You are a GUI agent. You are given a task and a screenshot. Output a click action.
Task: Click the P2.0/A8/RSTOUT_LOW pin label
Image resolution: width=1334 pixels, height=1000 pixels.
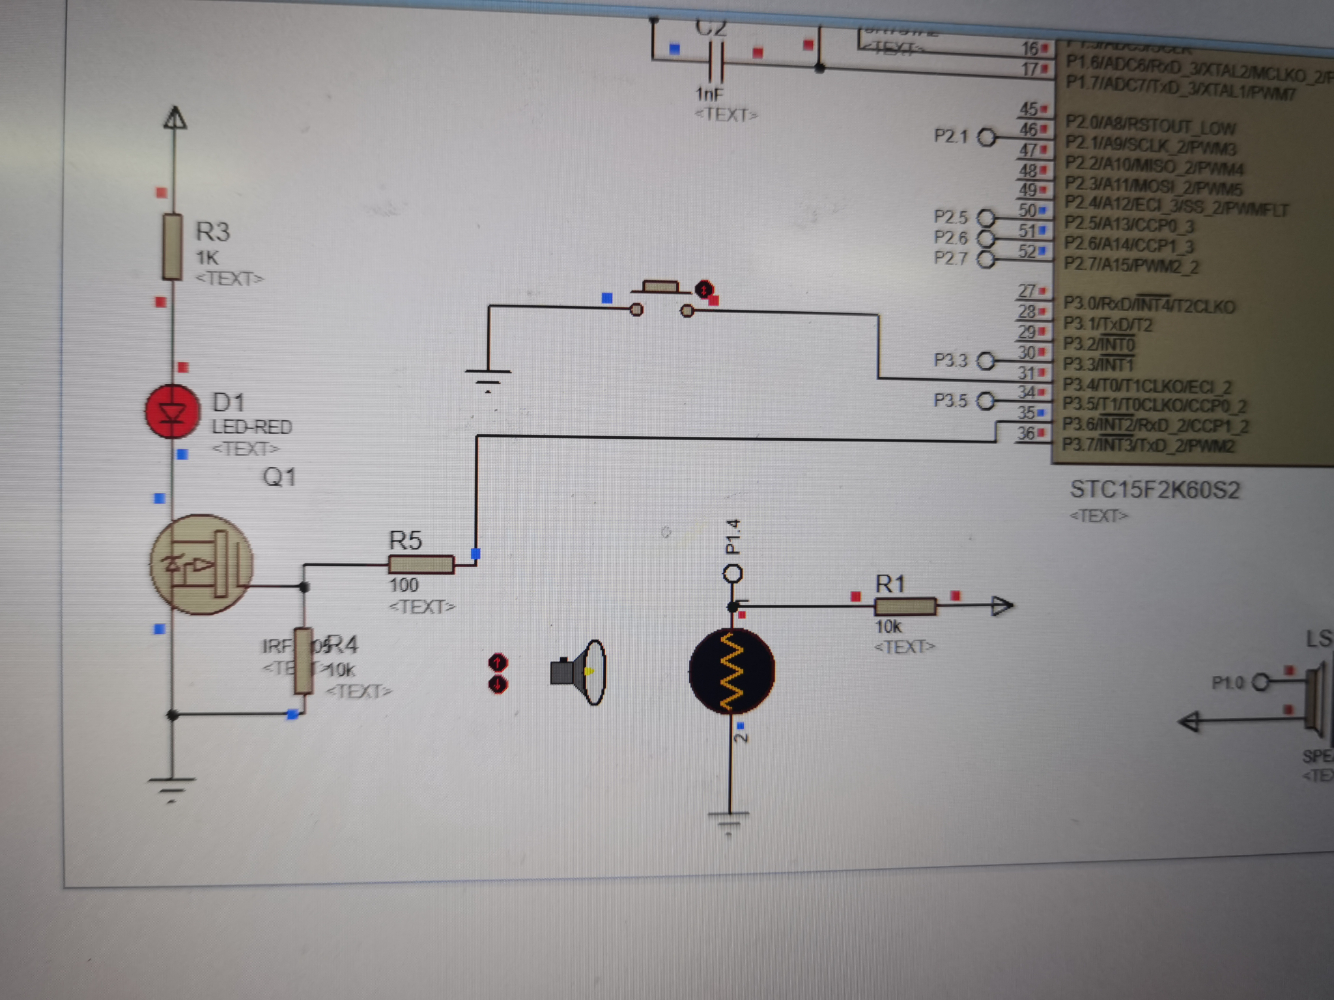tap(1151, 126)
